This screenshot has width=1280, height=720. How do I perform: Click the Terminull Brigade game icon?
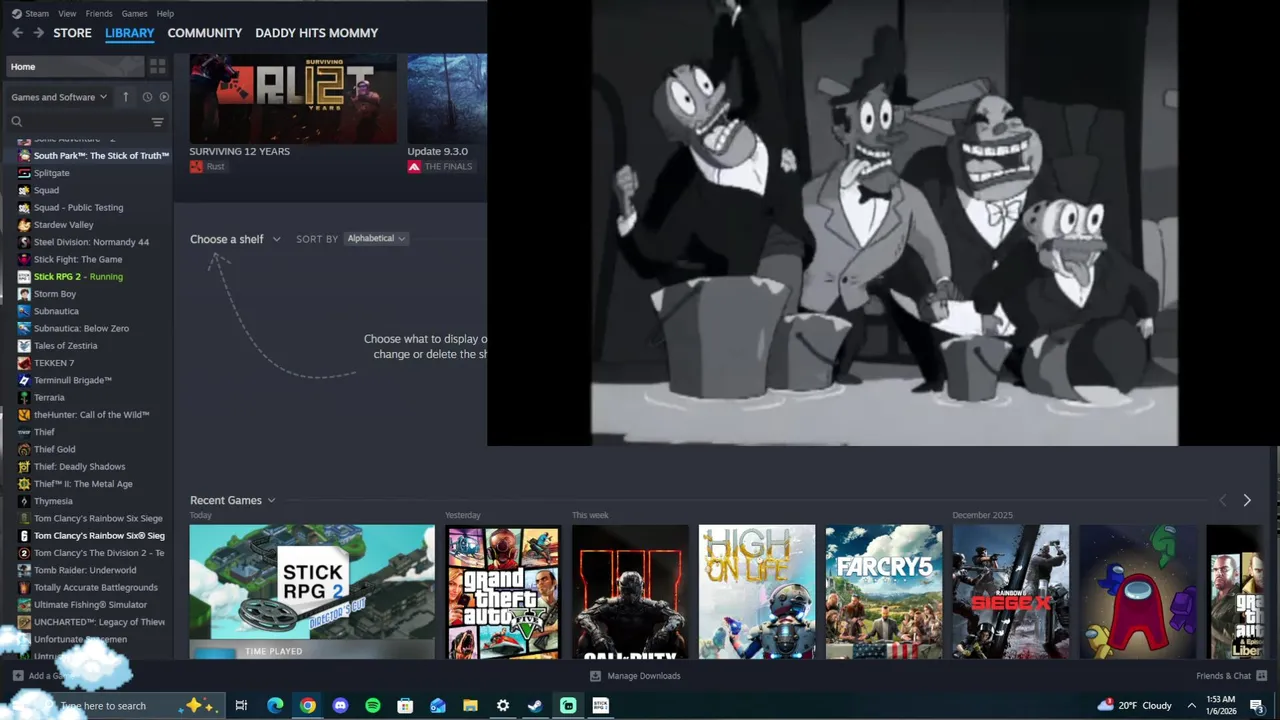pyautogui.click(x=24, y=380)
